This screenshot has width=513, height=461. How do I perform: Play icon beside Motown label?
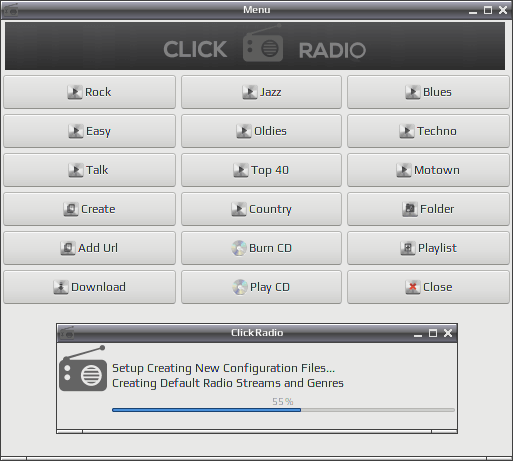pyautogui.click(x=404, y=170)
